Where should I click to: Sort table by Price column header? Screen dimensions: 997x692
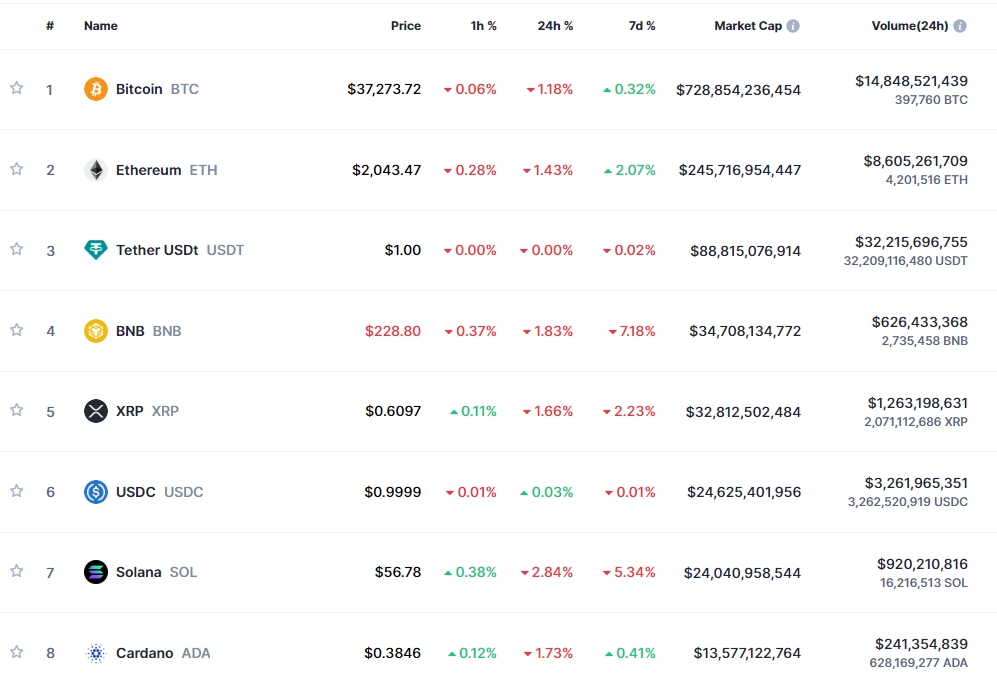tap(405, 26)
